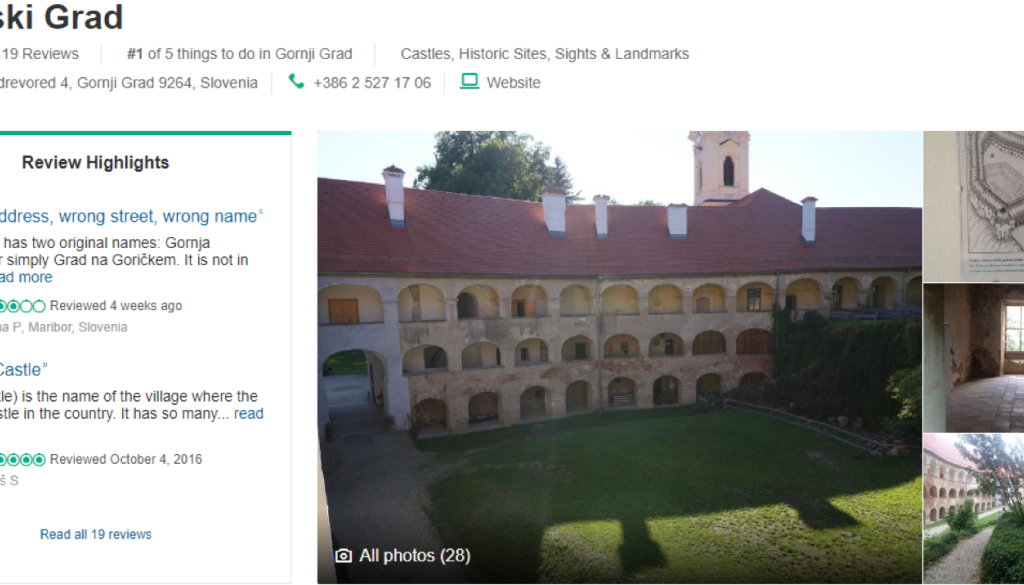Expand the Castle review with read link

[x=249, y=413]
